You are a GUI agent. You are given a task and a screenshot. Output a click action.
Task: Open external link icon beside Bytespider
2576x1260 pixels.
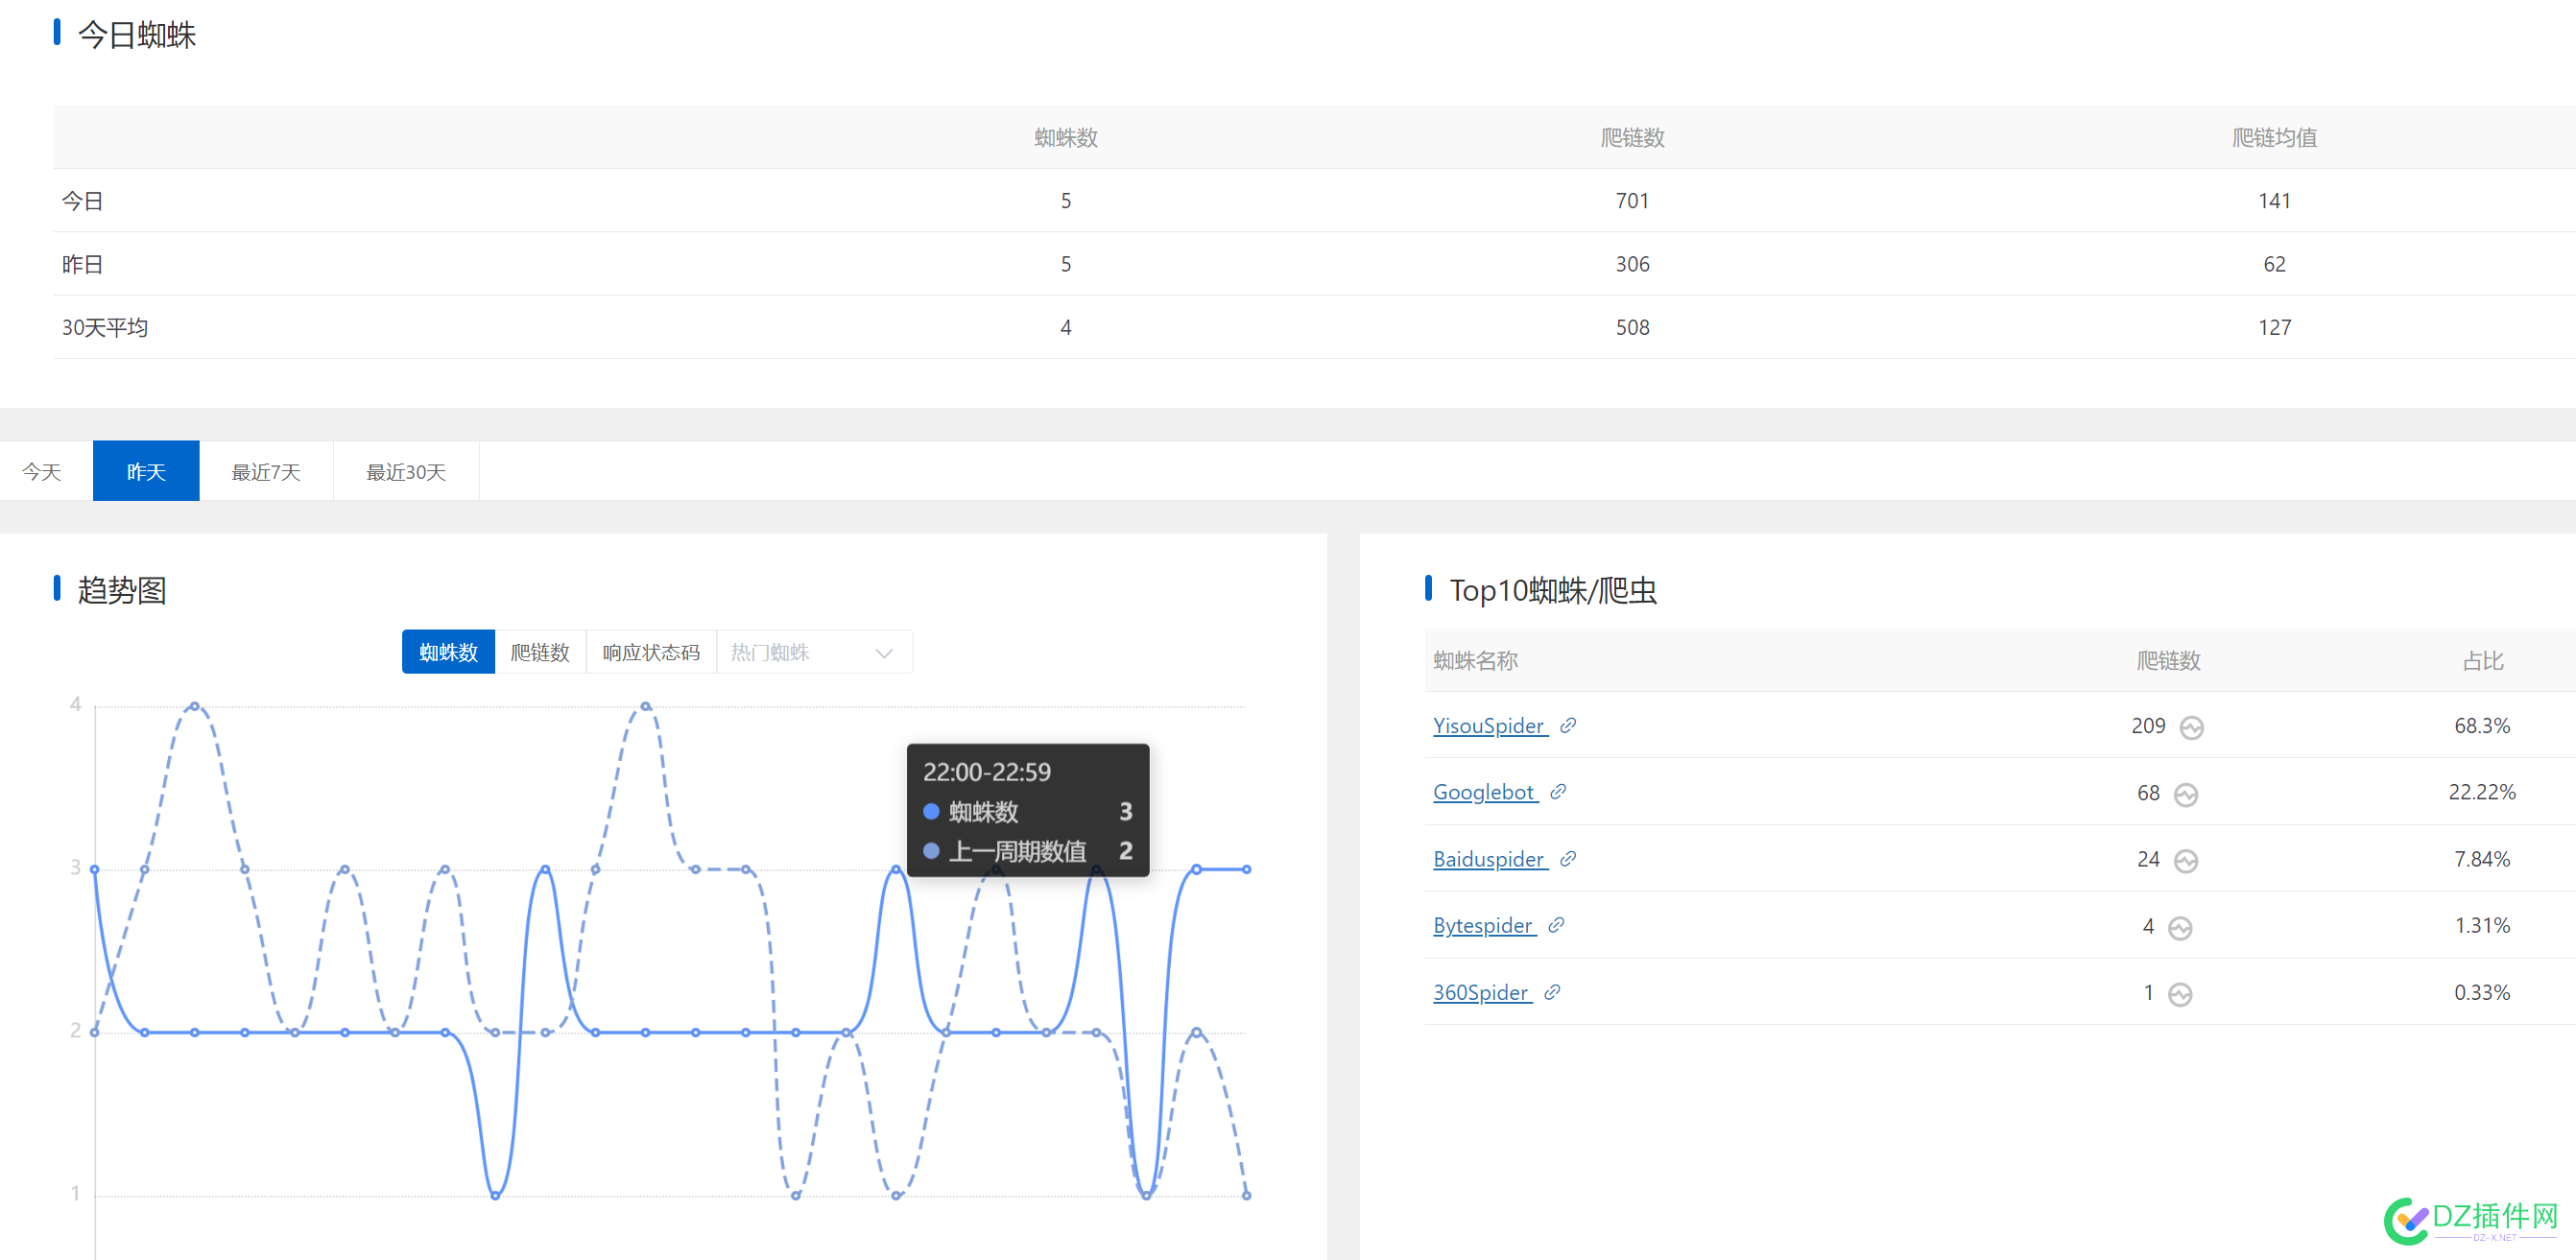click(1556, 925)
